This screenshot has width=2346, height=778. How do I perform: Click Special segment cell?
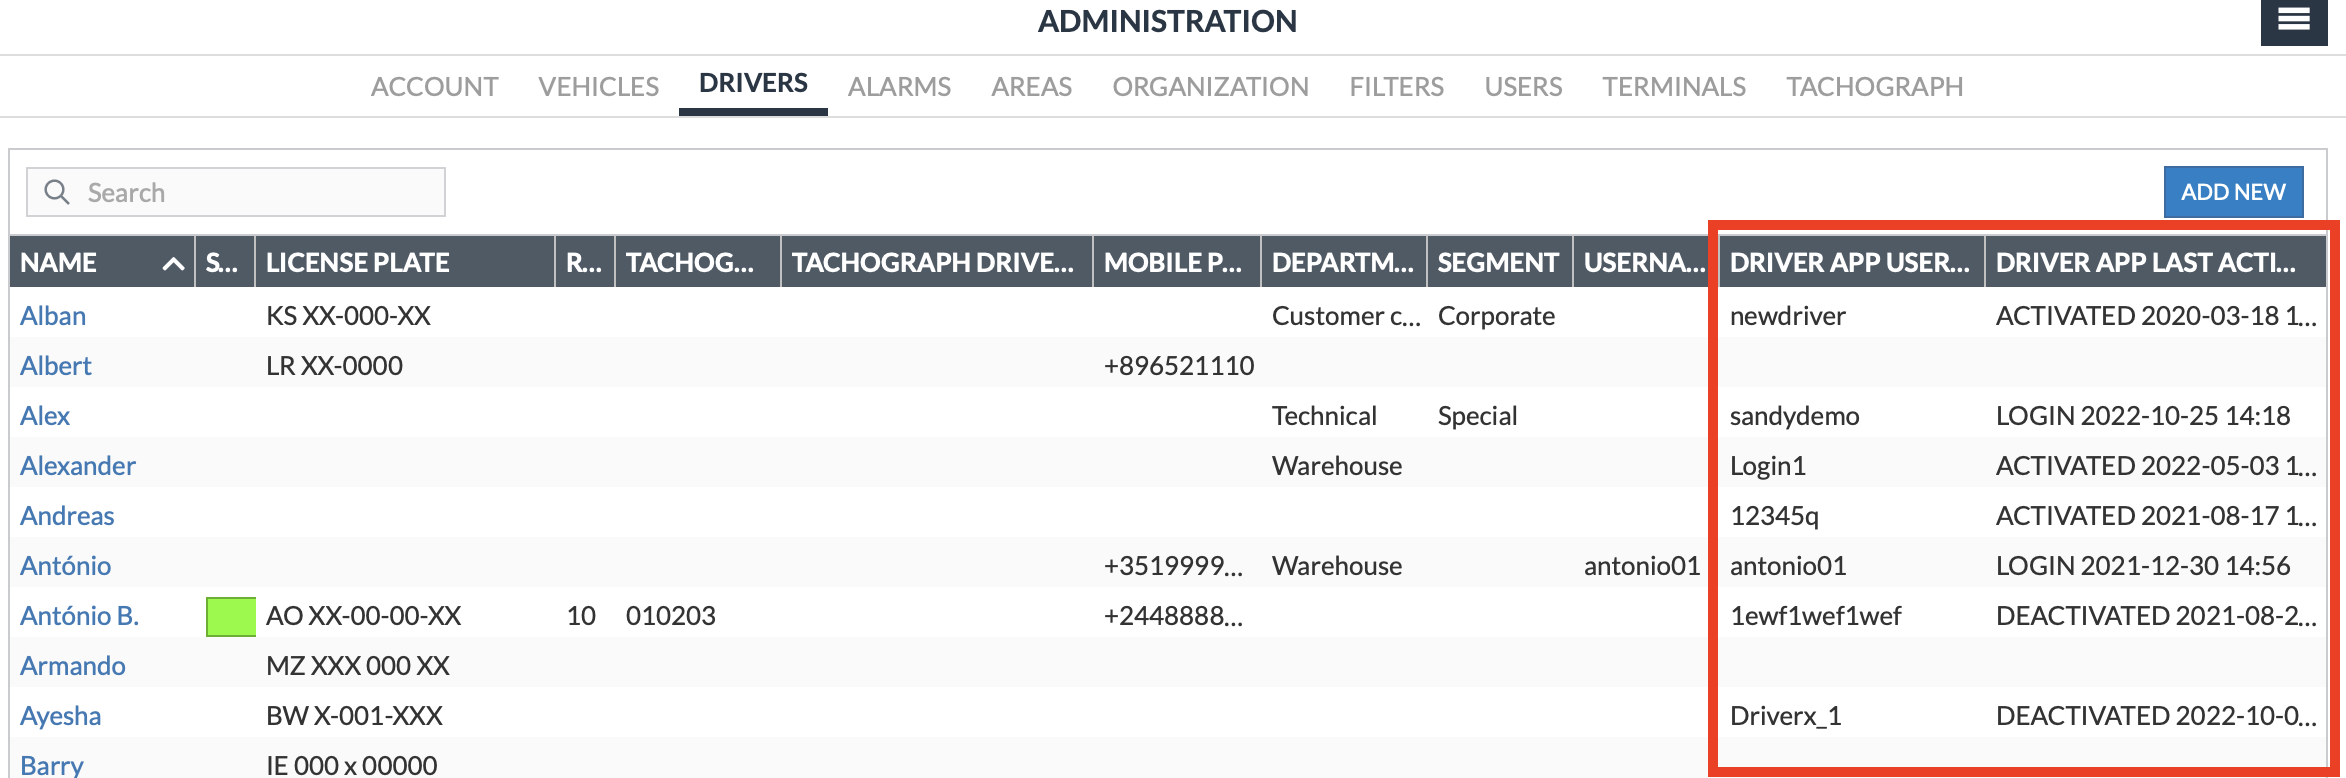(1477, 416)
